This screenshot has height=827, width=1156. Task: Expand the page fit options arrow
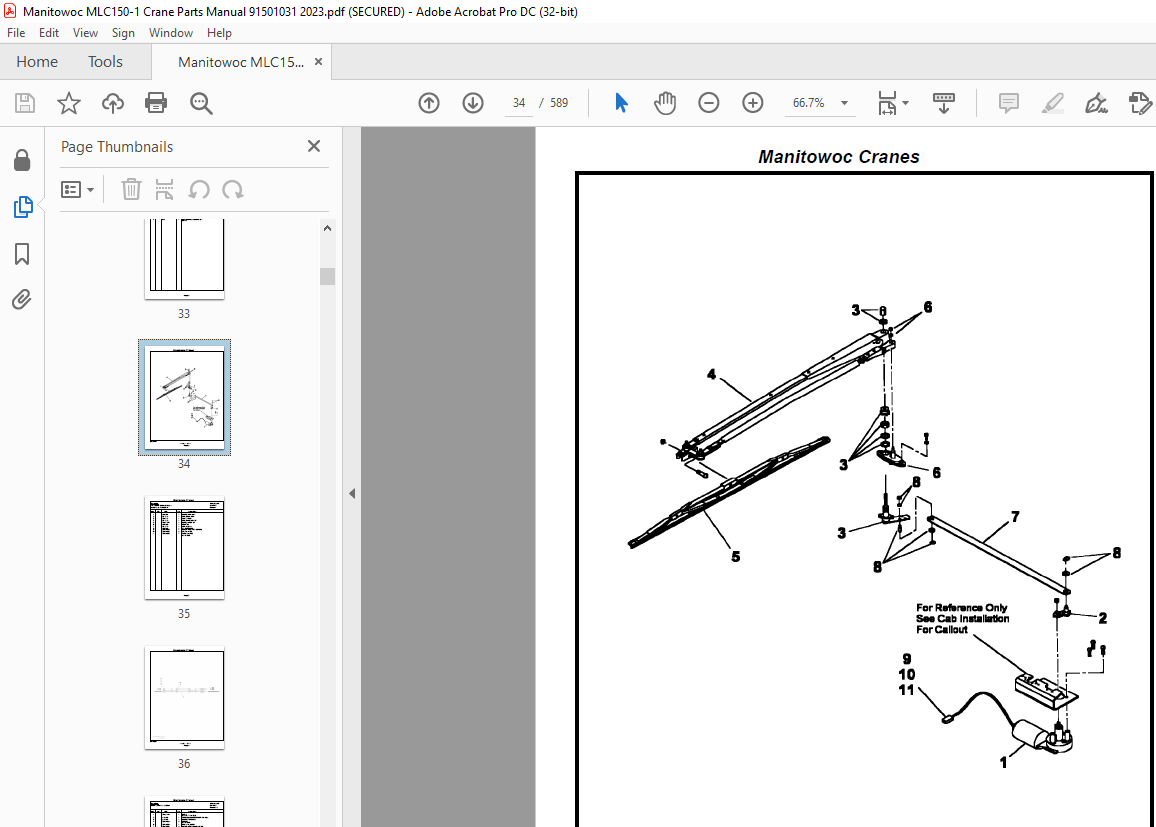point(905,103)
